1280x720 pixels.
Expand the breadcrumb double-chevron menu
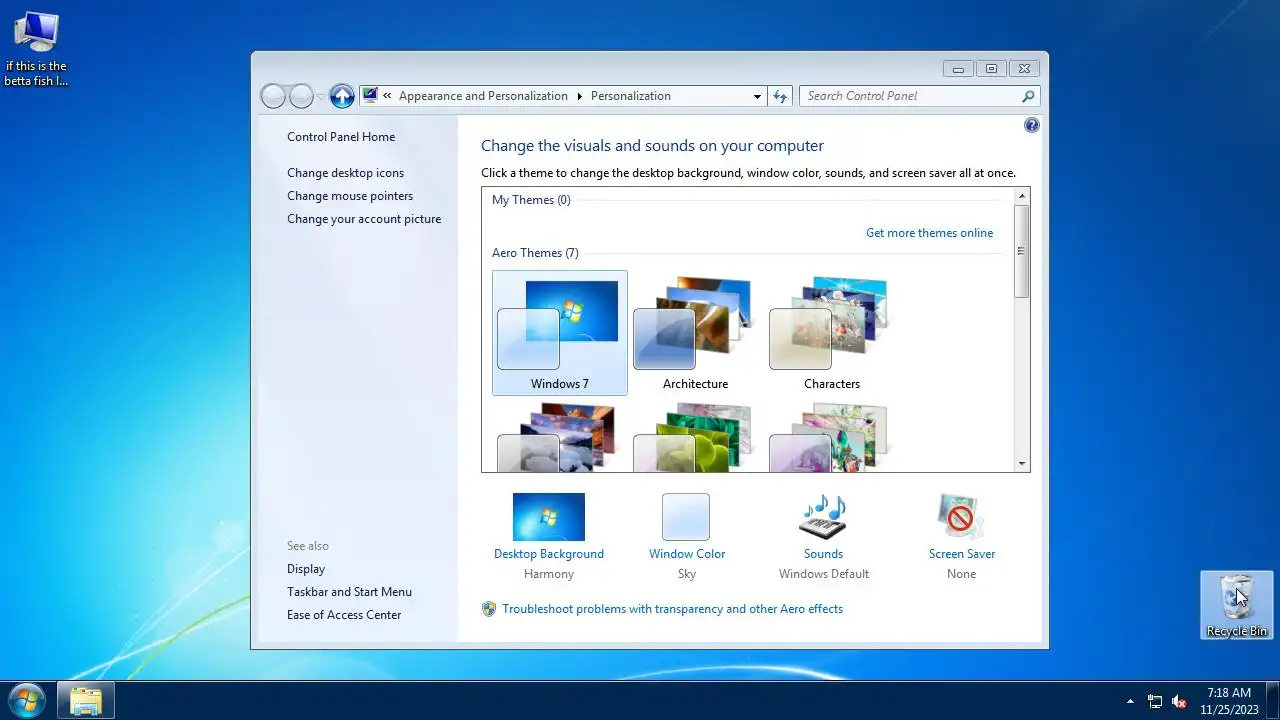387,96
